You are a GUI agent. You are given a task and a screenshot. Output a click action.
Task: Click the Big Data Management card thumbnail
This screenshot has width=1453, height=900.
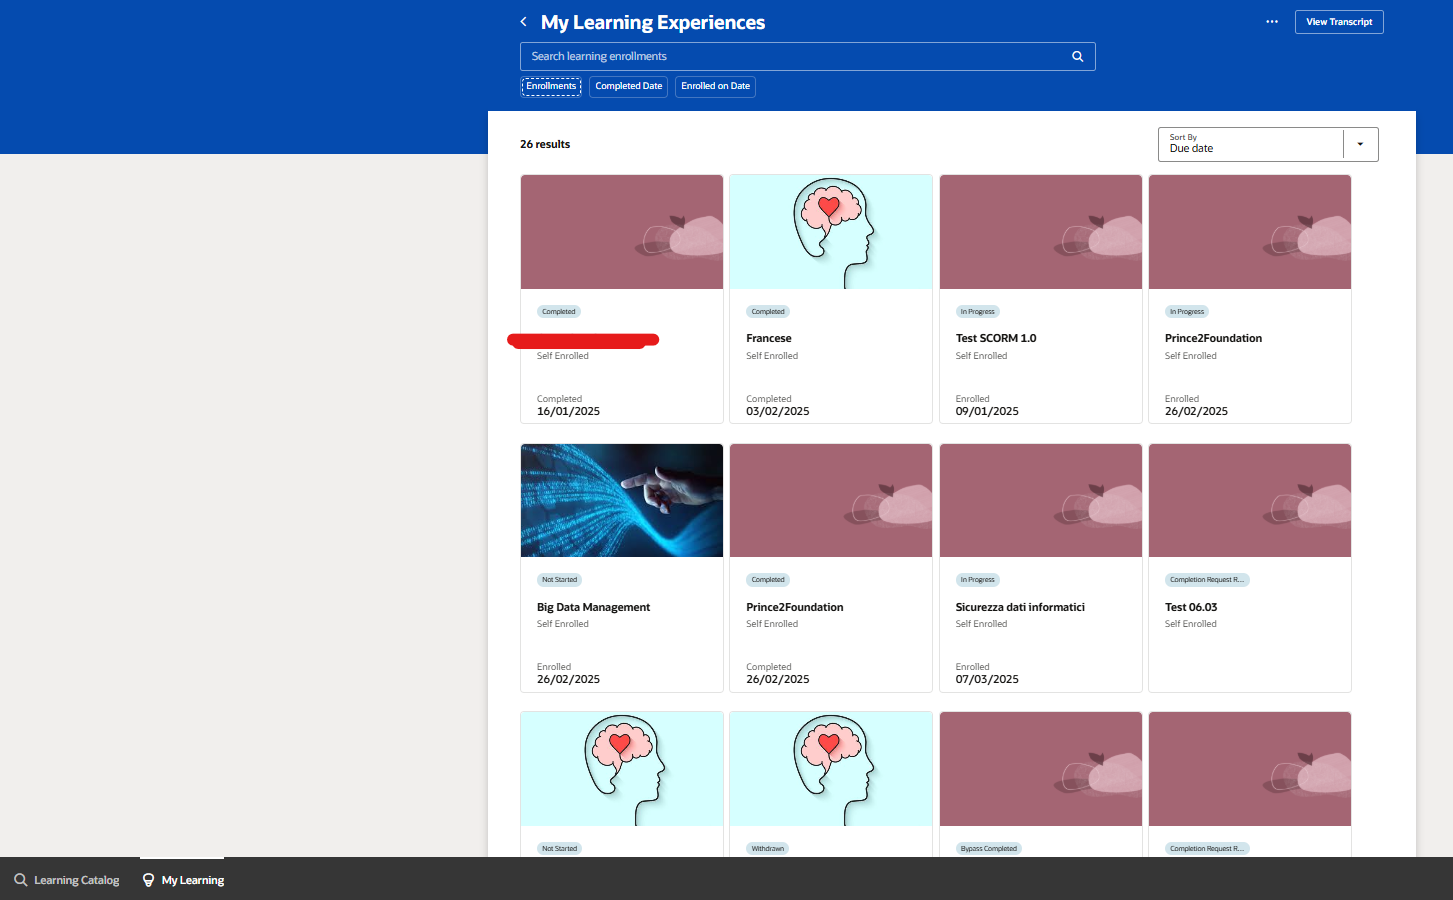pos(621,500)
